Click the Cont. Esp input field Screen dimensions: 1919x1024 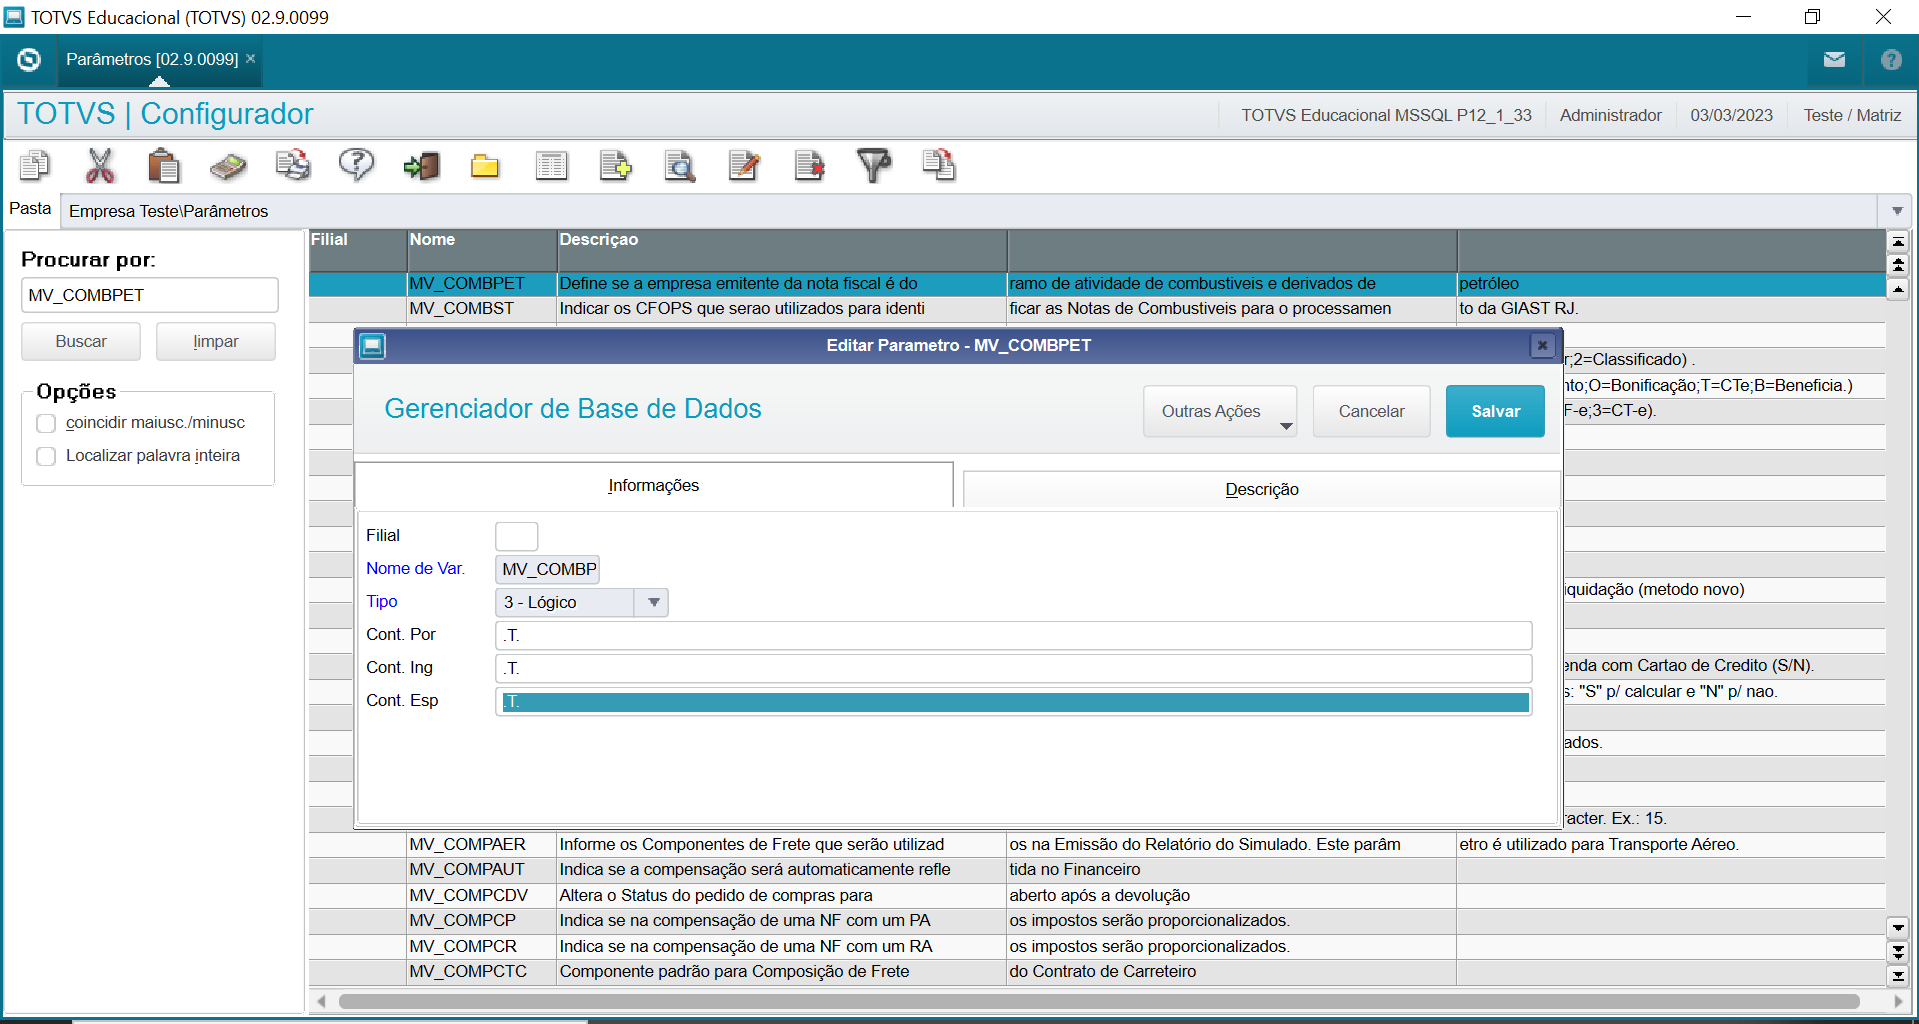pos(1014,701)
